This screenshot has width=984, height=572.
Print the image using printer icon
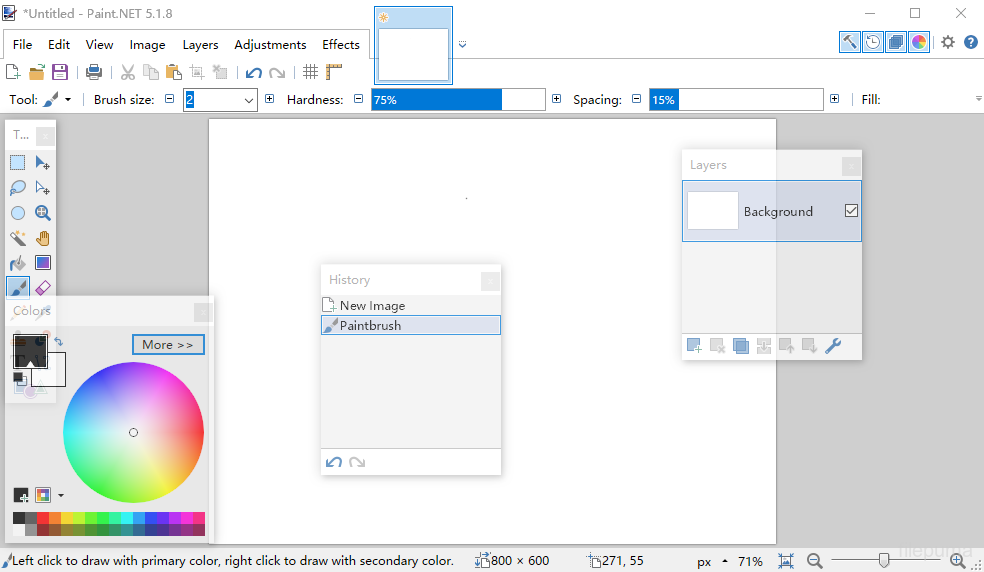click(x=94, y=72)
